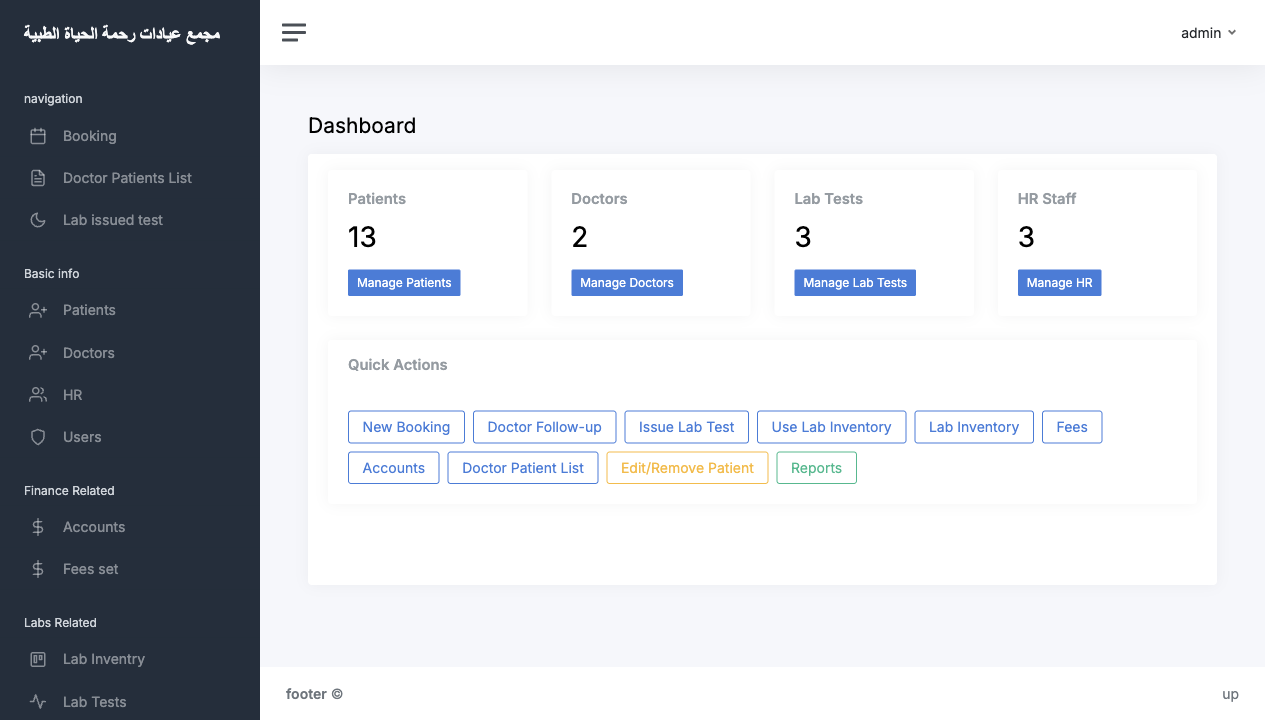Viewport: 1265px width, 720px height.
Task: Click the calendar icon beside Booking
Action: 38,136
